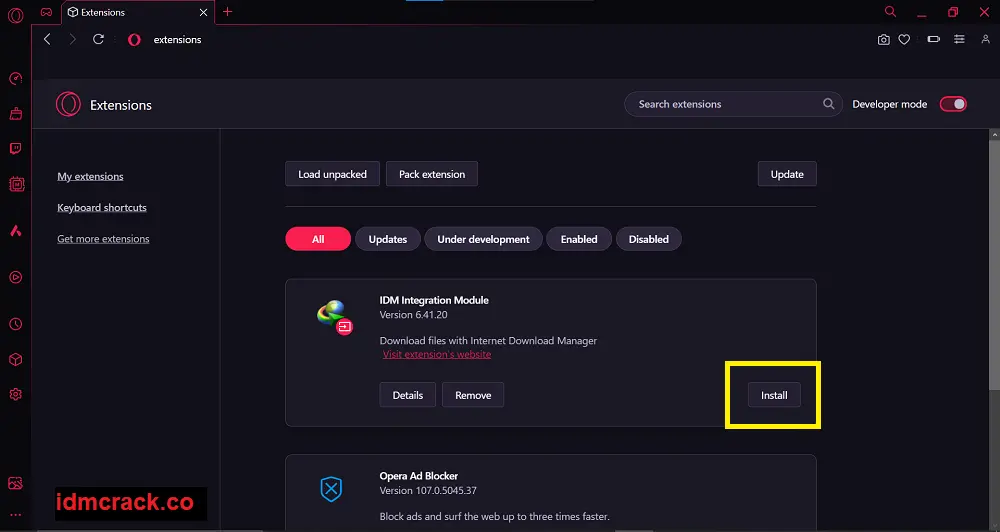Click Opera icon in the address bar
This screenshot has width=1000, height=532.
pyautogui.click(x=134, y=40)
